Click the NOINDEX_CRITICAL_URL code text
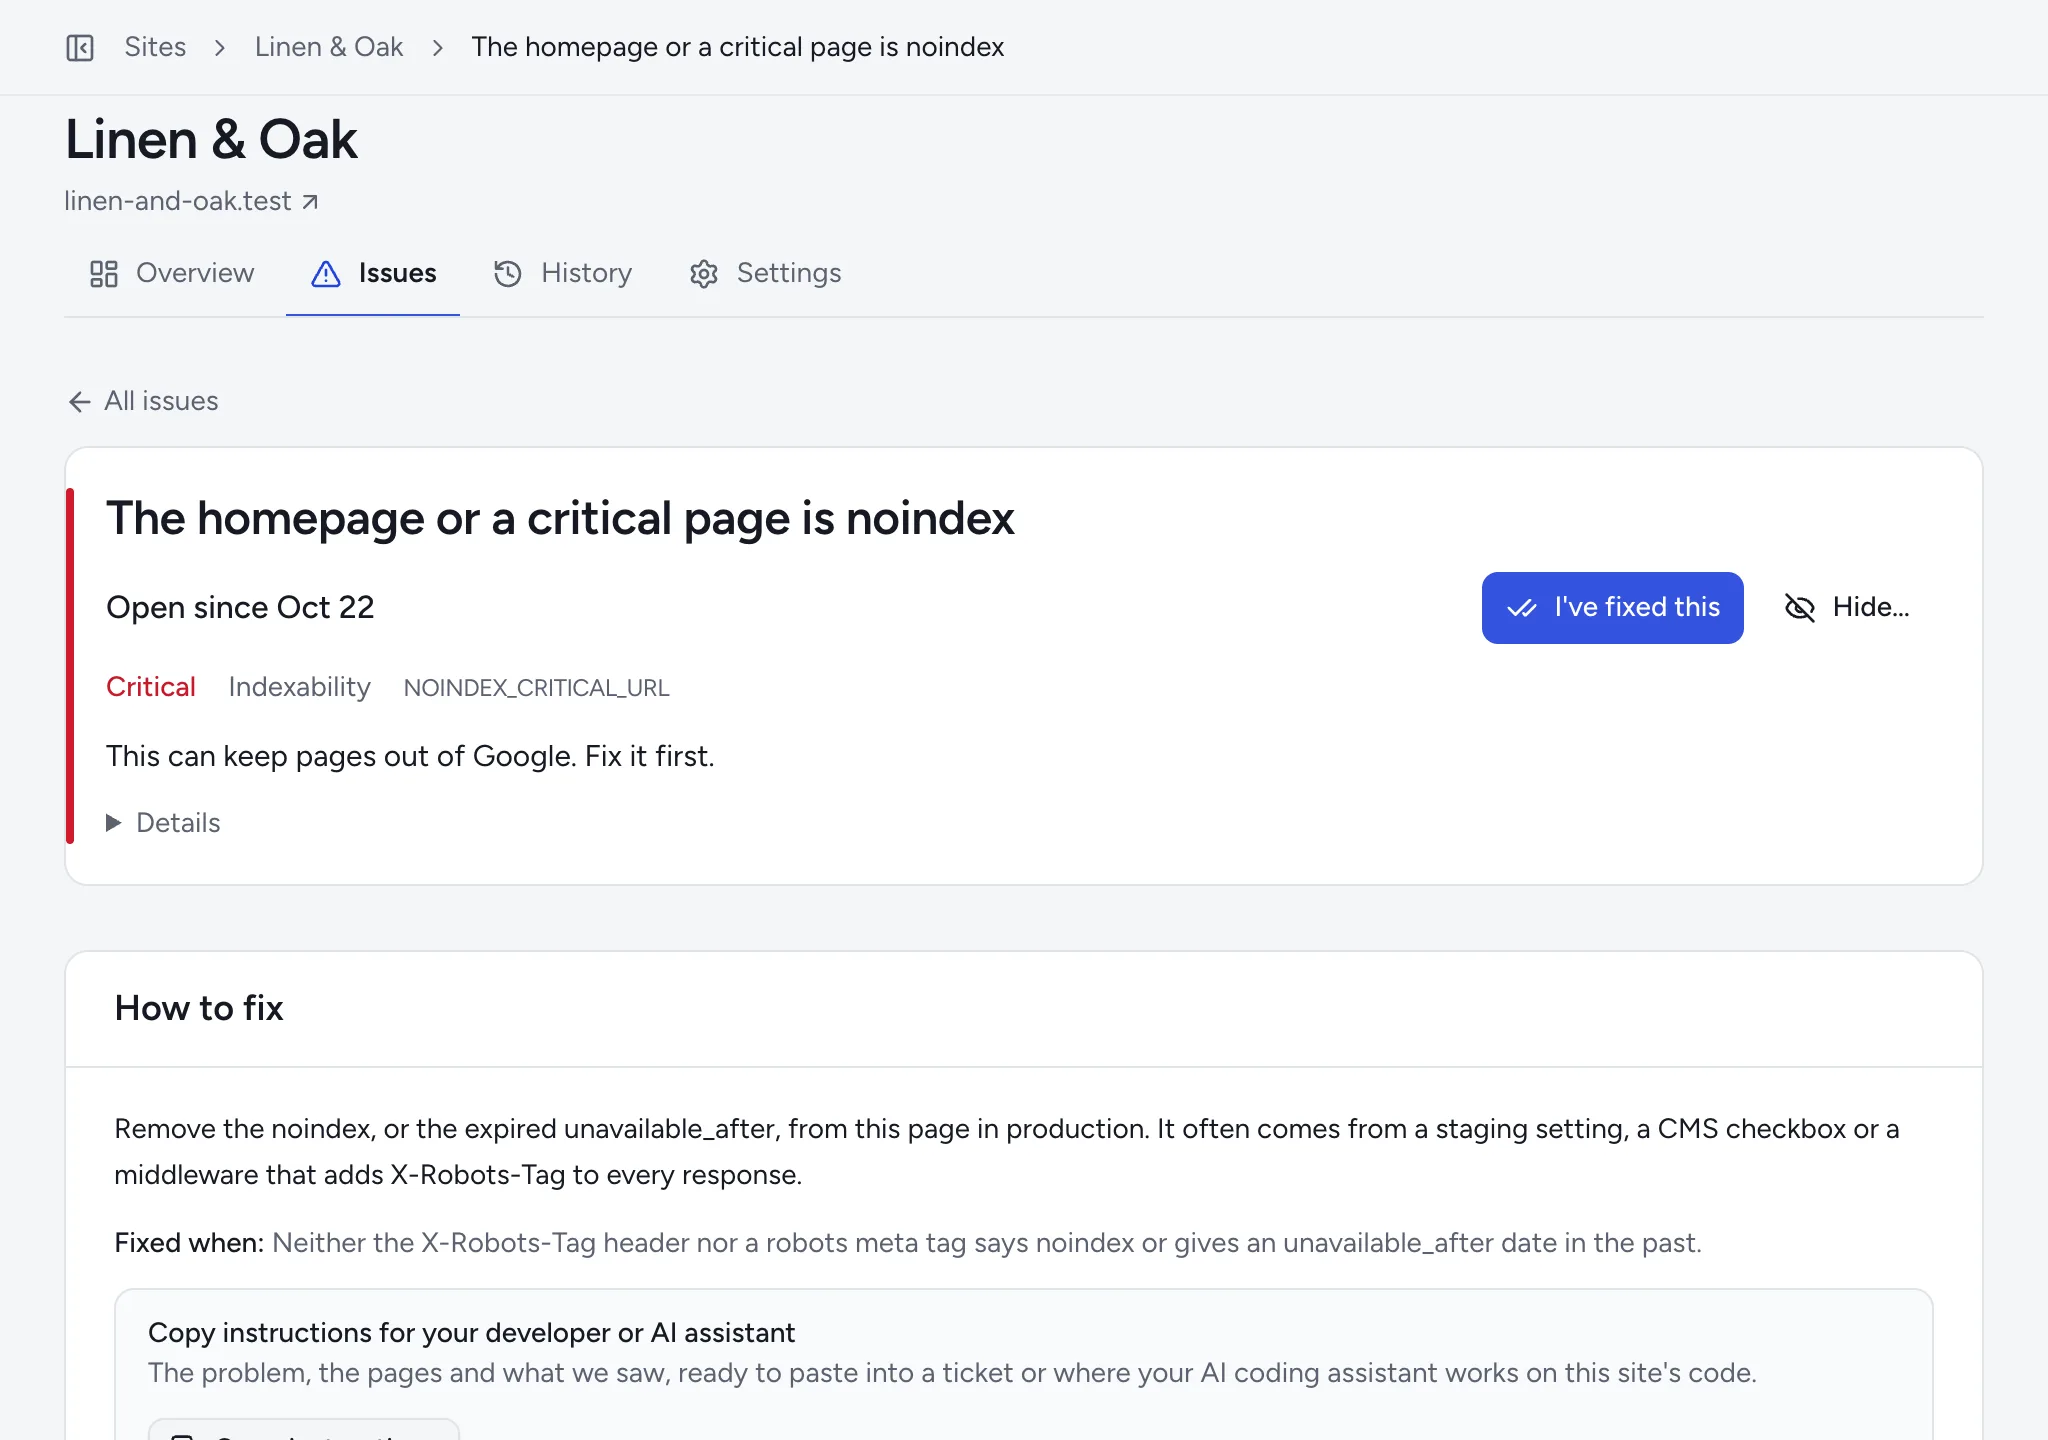 (x=536, y=688)
